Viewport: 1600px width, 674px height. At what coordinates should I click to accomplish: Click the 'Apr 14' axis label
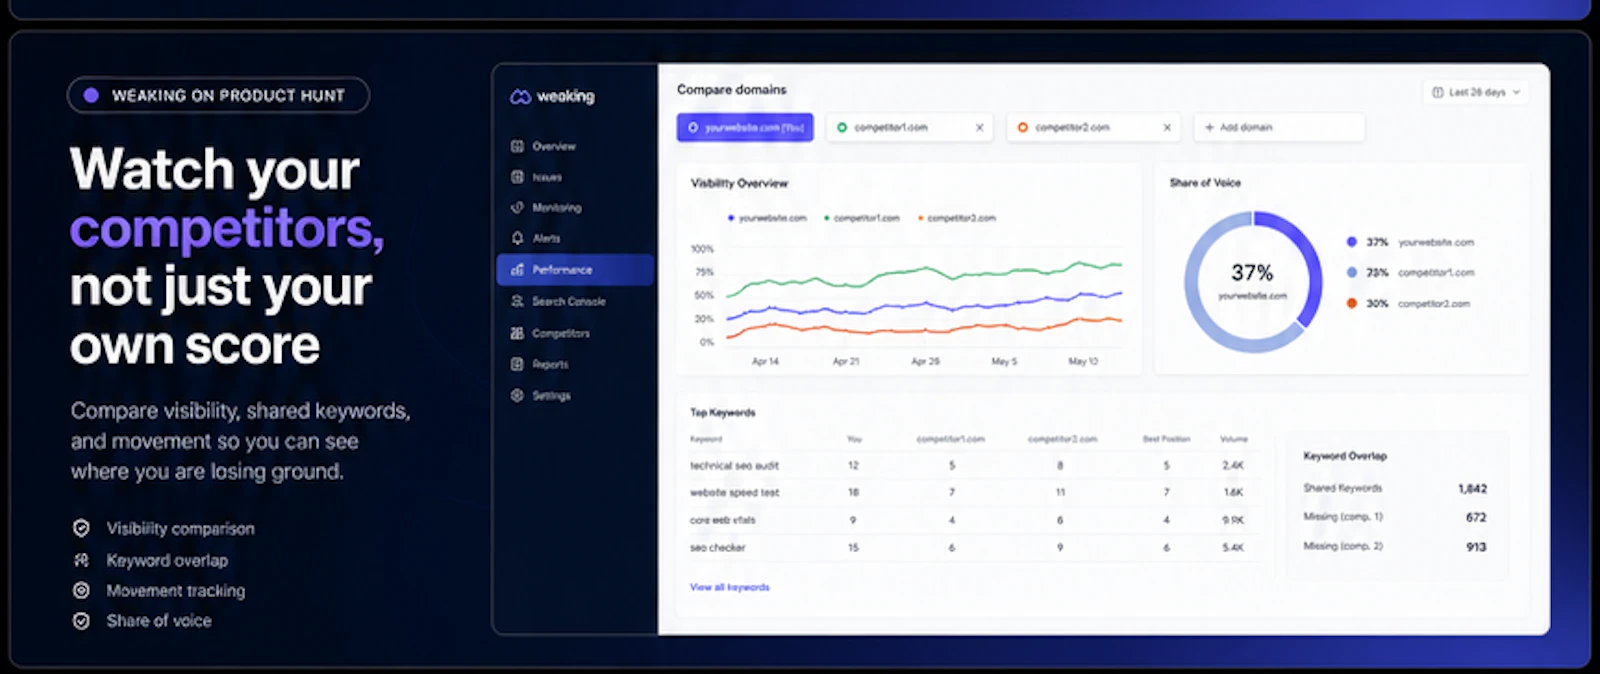(765, 361)
